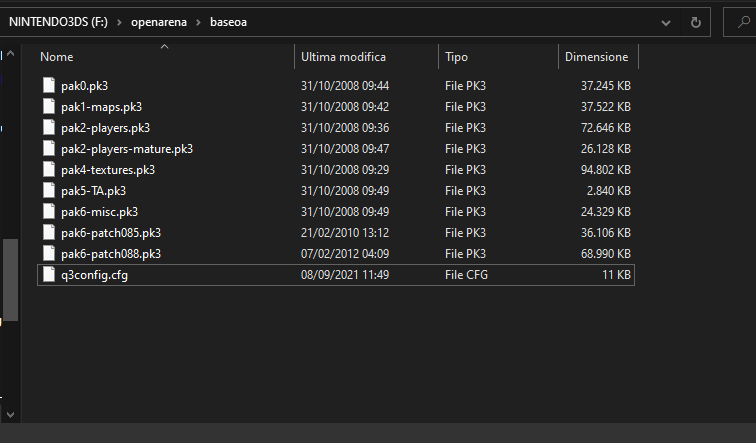This screenshot has height=443, width=756.
Task: Click the pak1-maps.pk3 file icon
Action: 49,107
